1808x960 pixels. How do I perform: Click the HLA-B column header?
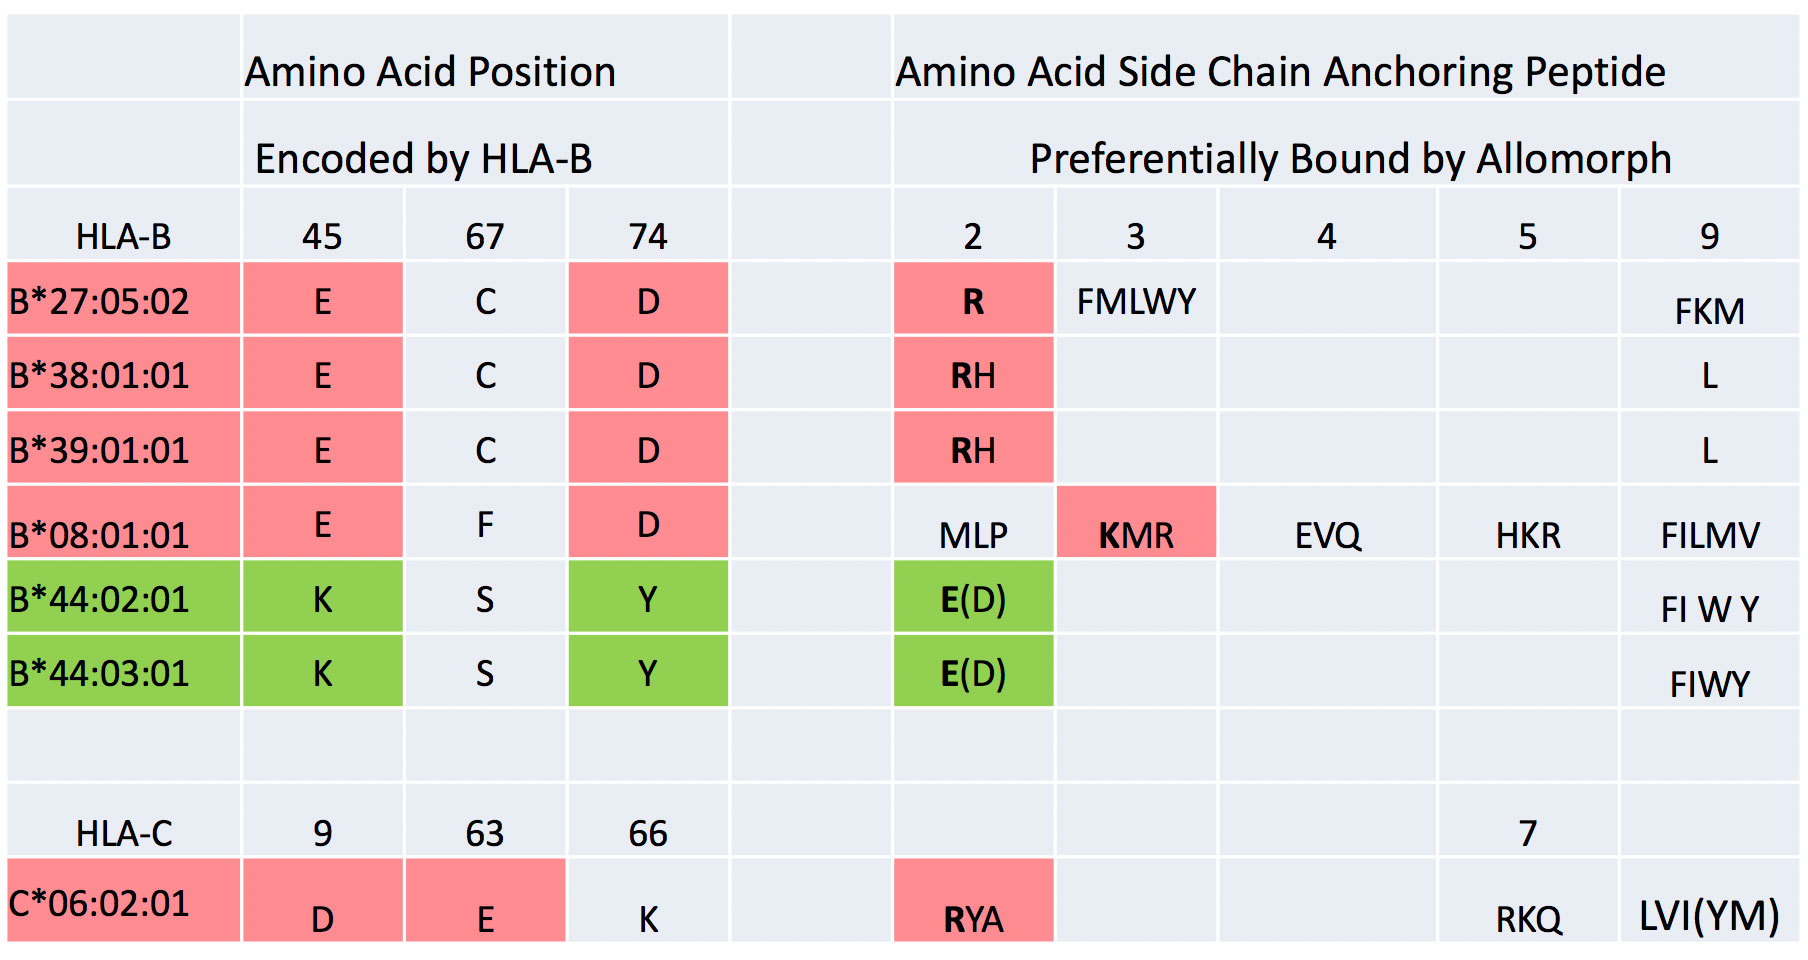123,236
